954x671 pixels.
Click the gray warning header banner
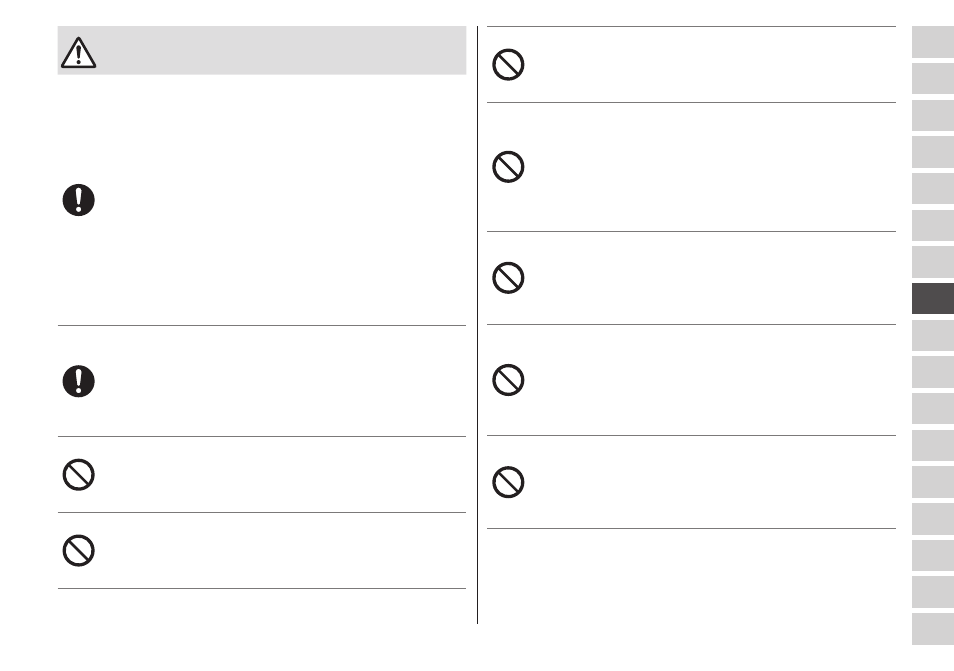262,50
